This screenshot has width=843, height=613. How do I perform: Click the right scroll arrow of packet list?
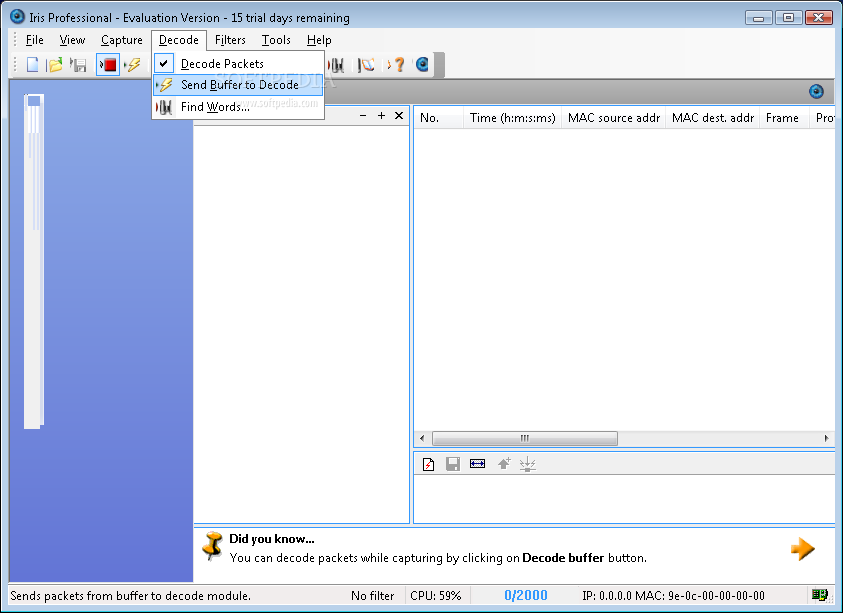tap(827, 438)
